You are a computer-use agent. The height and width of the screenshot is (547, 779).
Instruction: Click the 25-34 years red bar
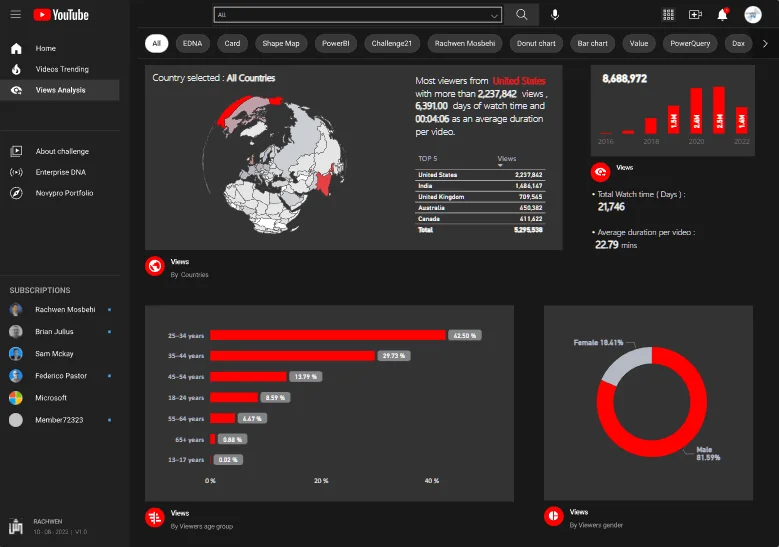click(x=327, y=335)
